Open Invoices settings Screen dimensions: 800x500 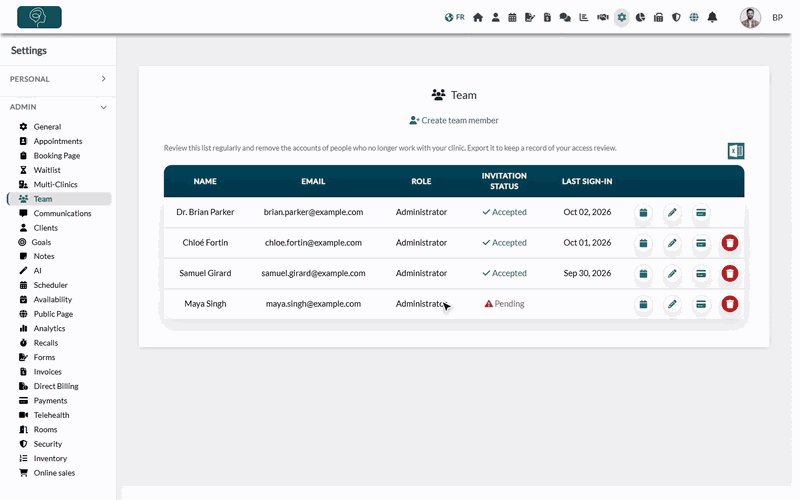point(47,372)
